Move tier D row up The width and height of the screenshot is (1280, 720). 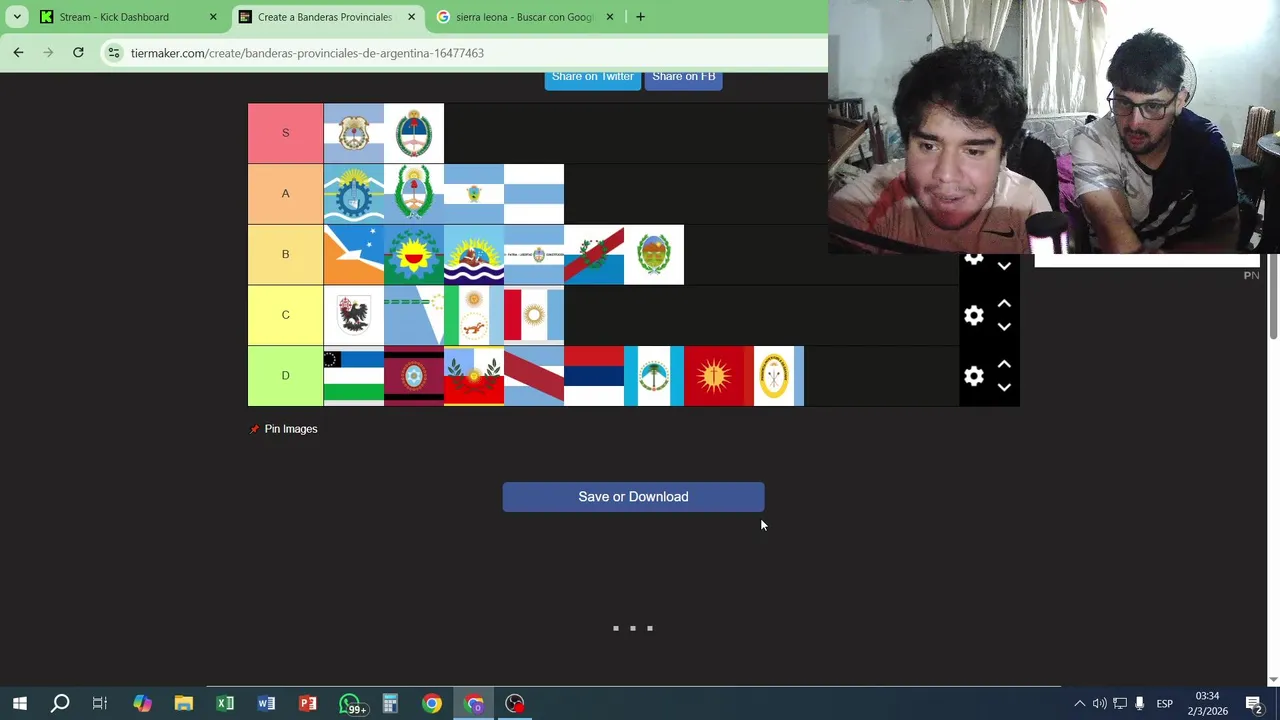click(x=1004, y=365)
